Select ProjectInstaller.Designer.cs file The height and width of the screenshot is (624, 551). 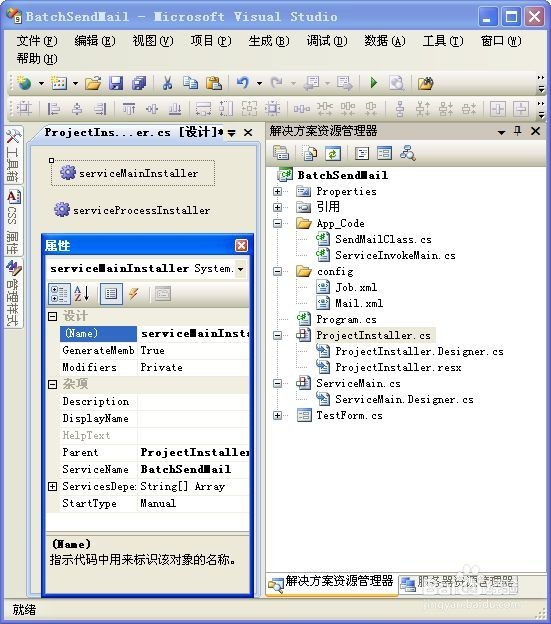[x=419, y=351]
